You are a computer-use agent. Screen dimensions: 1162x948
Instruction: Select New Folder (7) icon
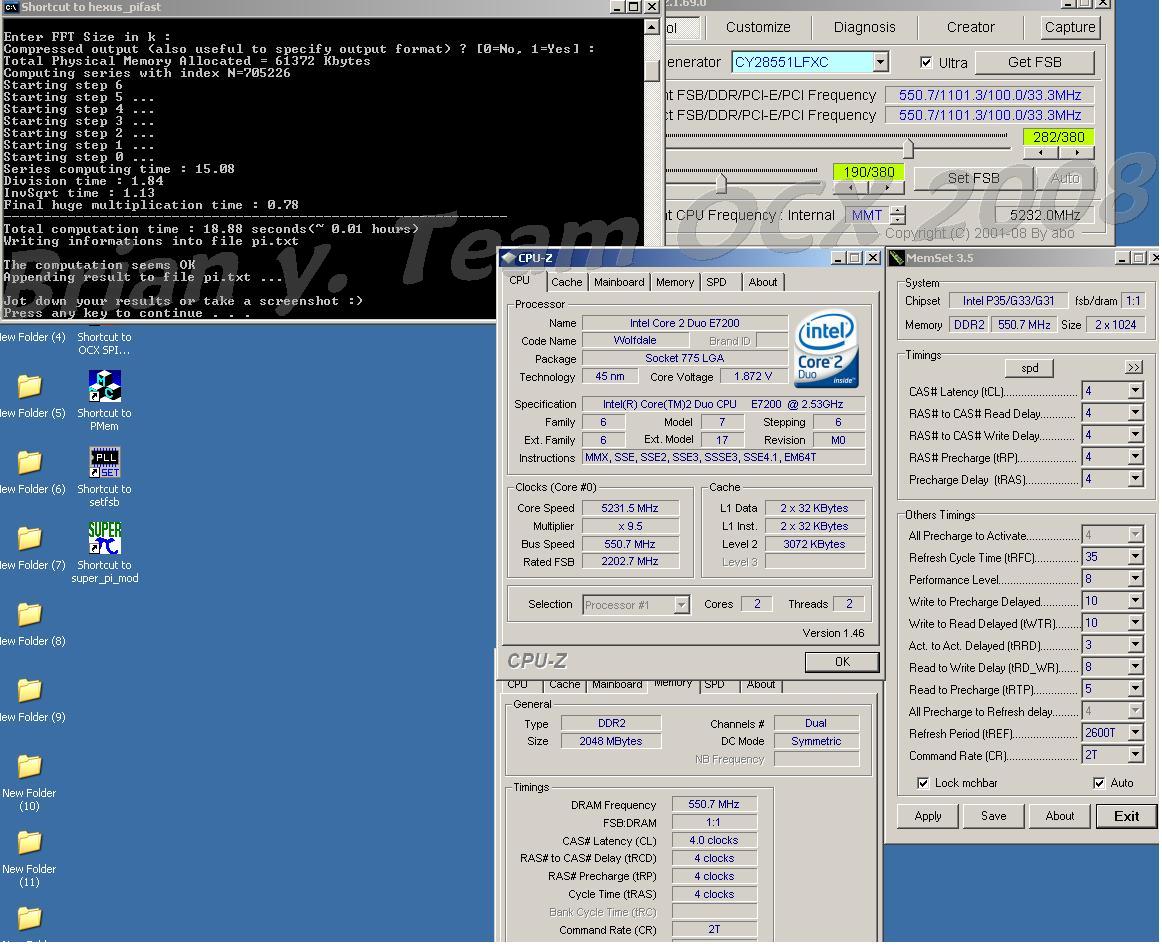pyautogui.click(x=30, y=538)
